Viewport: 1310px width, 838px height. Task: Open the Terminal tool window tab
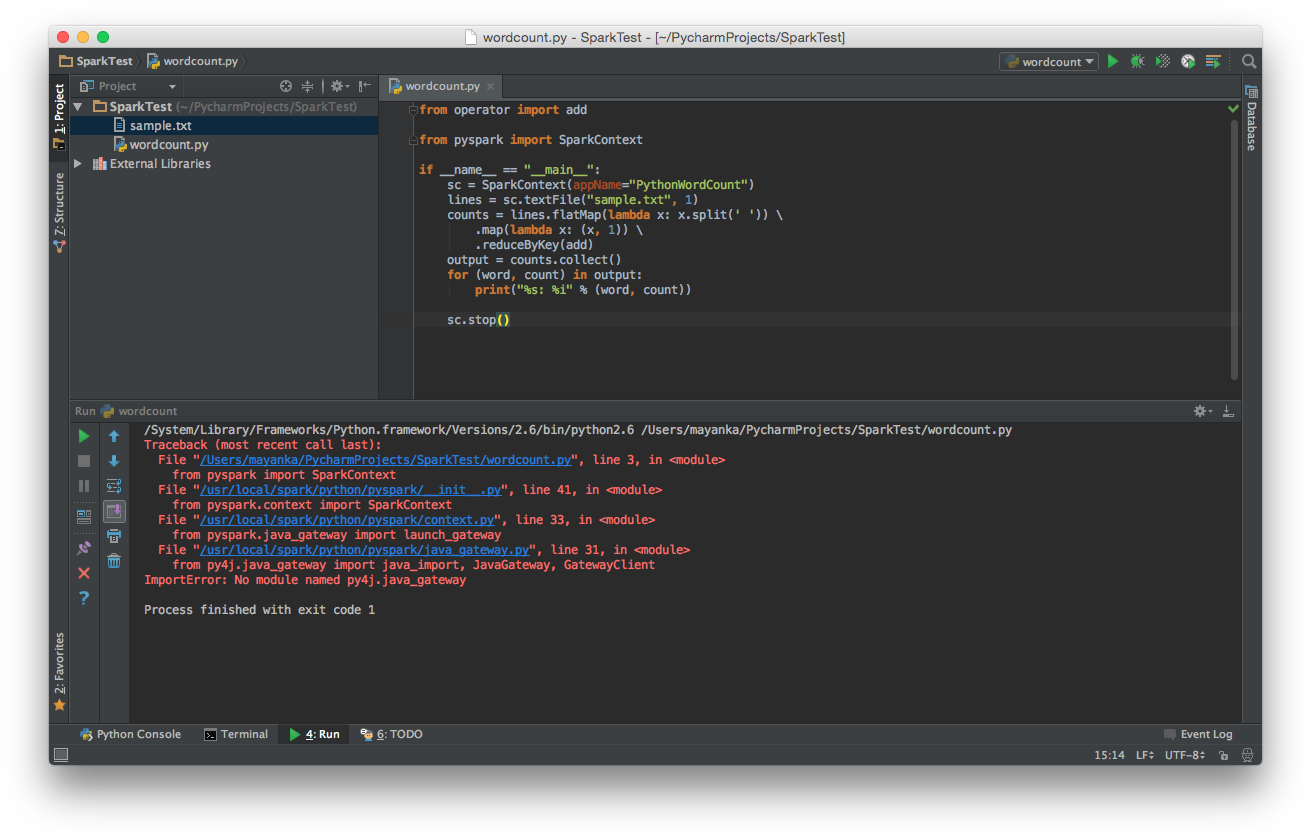[x=236, y=734]
